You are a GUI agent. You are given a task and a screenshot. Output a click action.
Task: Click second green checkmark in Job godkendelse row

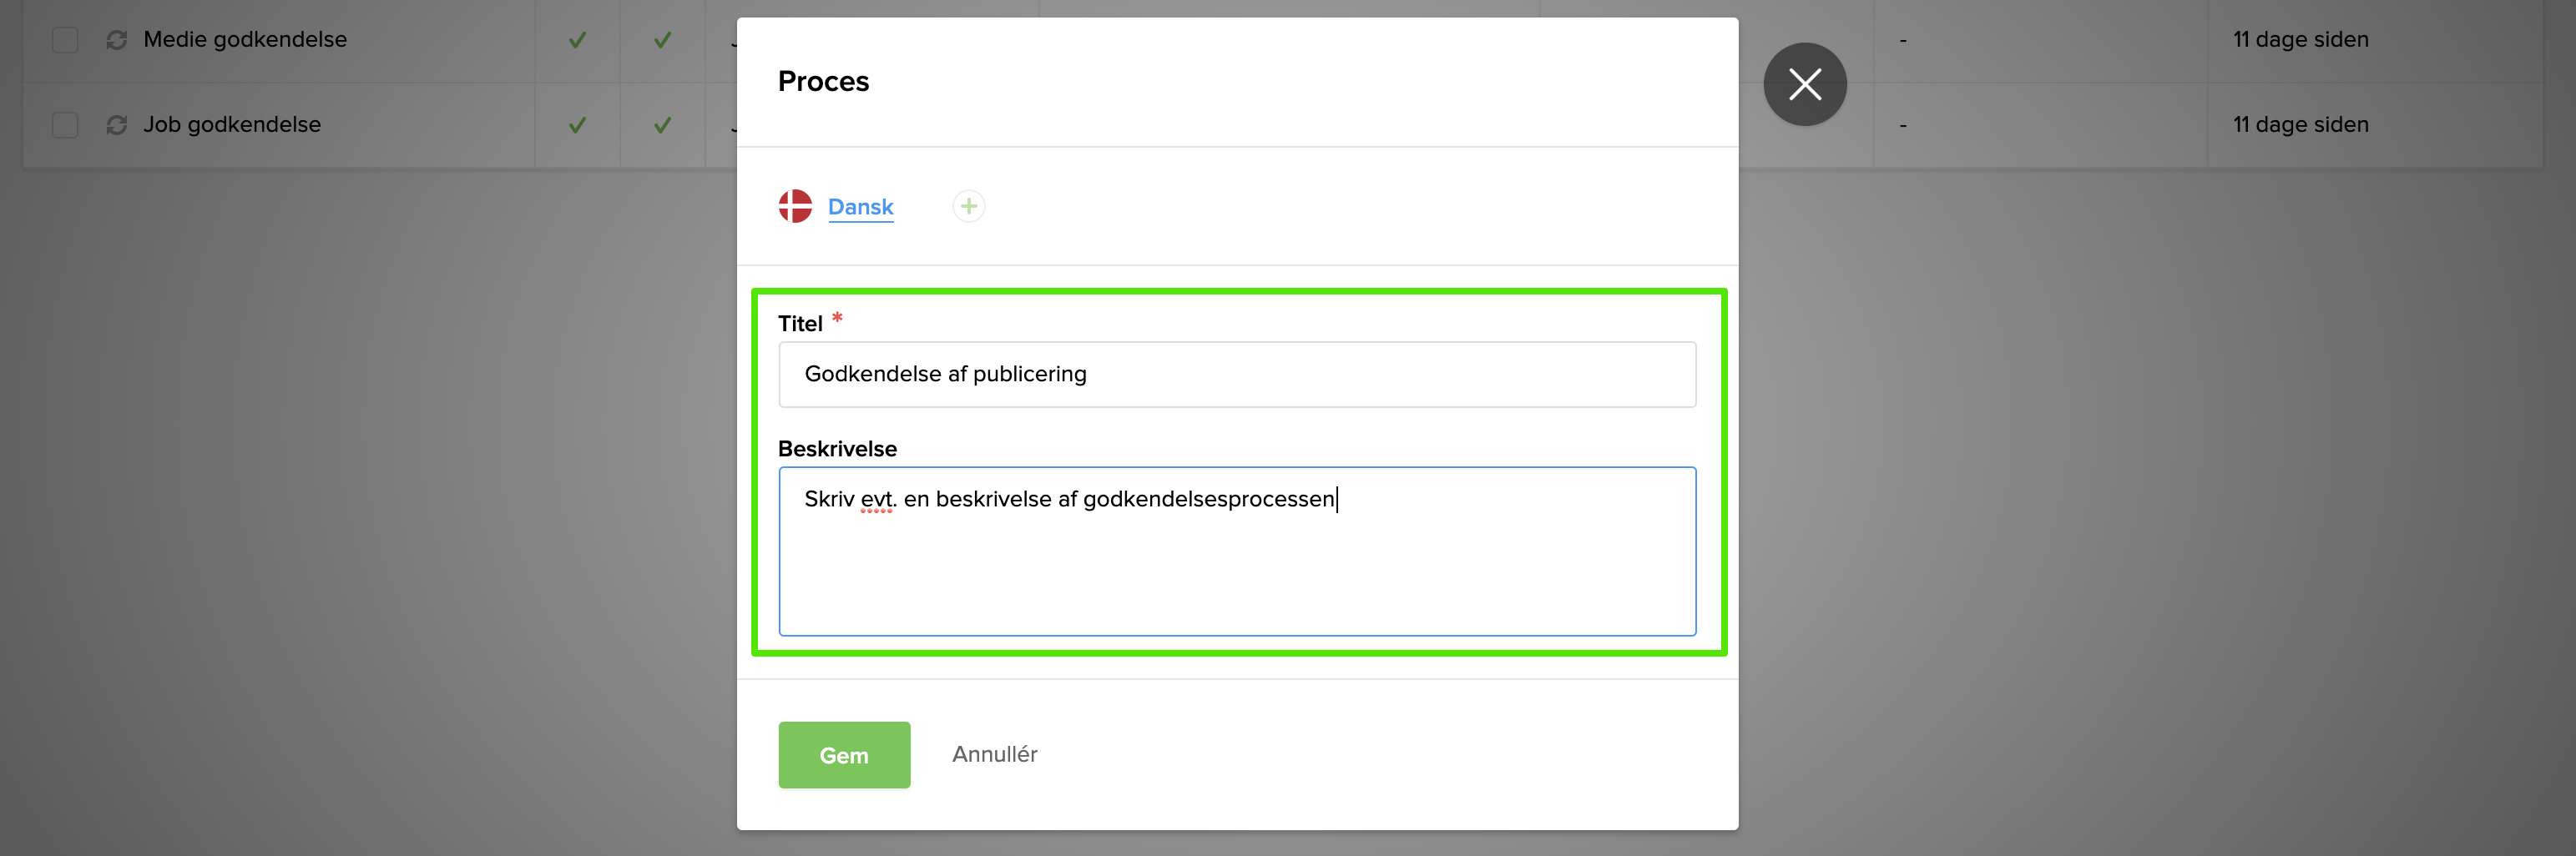[662, 125]
